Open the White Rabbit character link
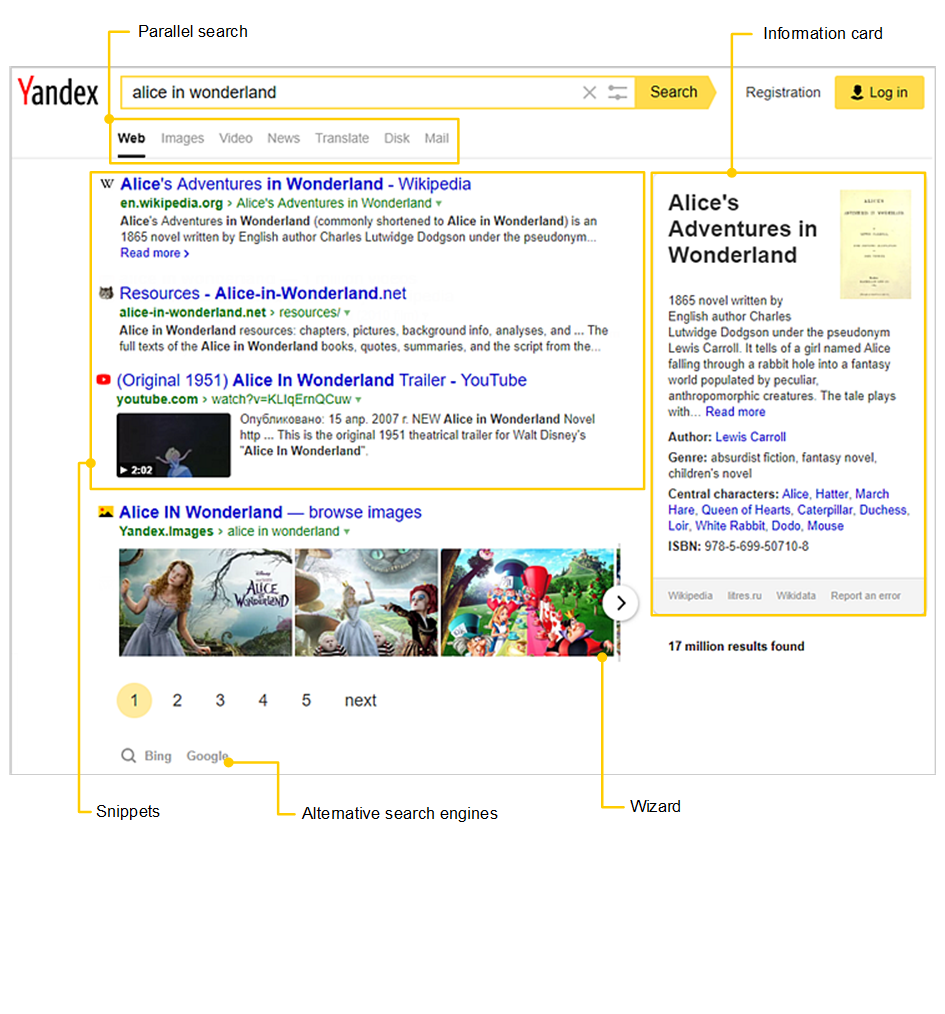945x1014 pixels. [x=730, y=526]
